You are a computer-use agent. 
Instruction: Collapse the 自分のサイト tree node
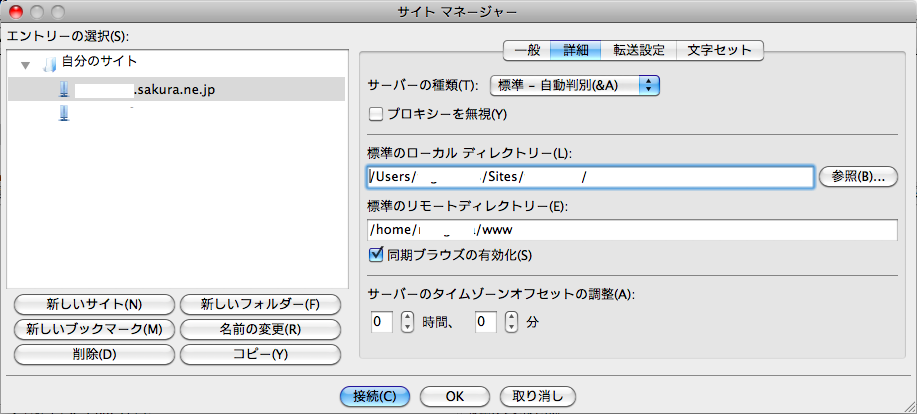(x=26, y=65)
